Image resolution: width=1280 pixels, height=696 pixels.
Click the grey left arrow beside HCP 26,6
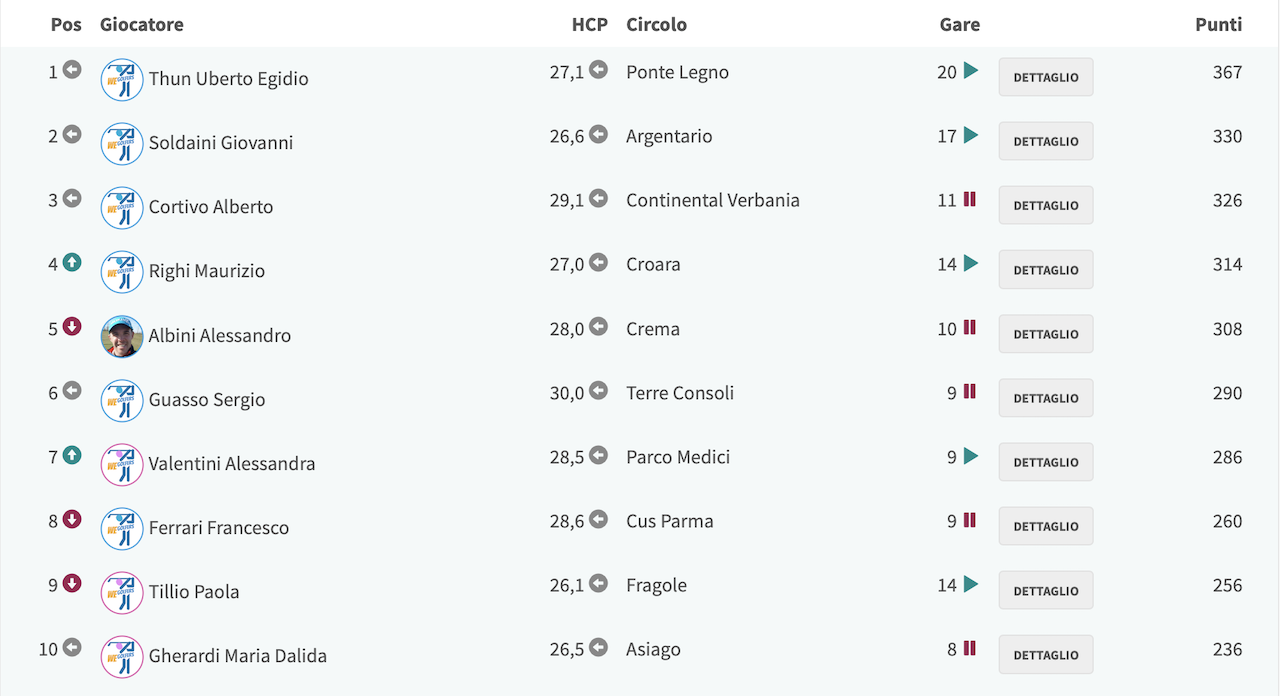click(x=598, y=134)
